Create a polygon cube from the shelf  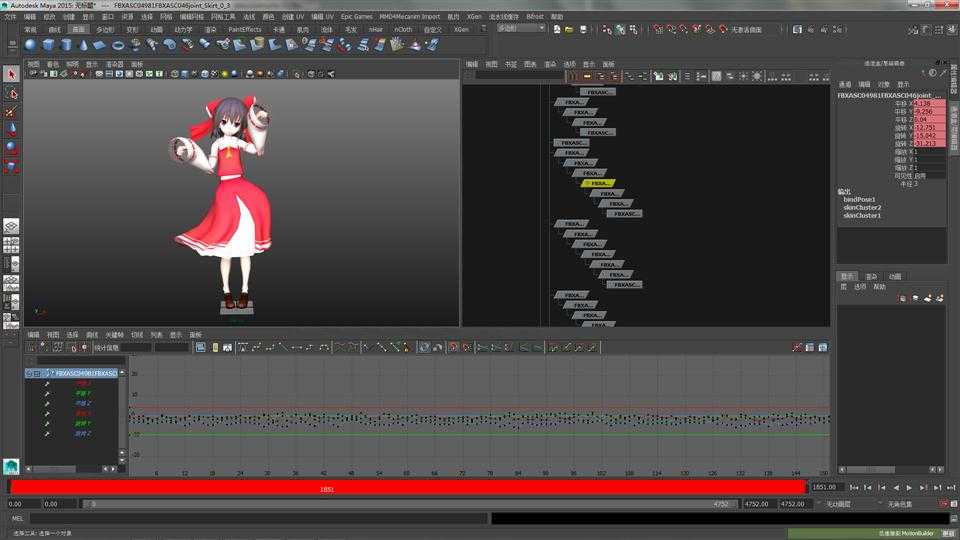click(48, 45)
